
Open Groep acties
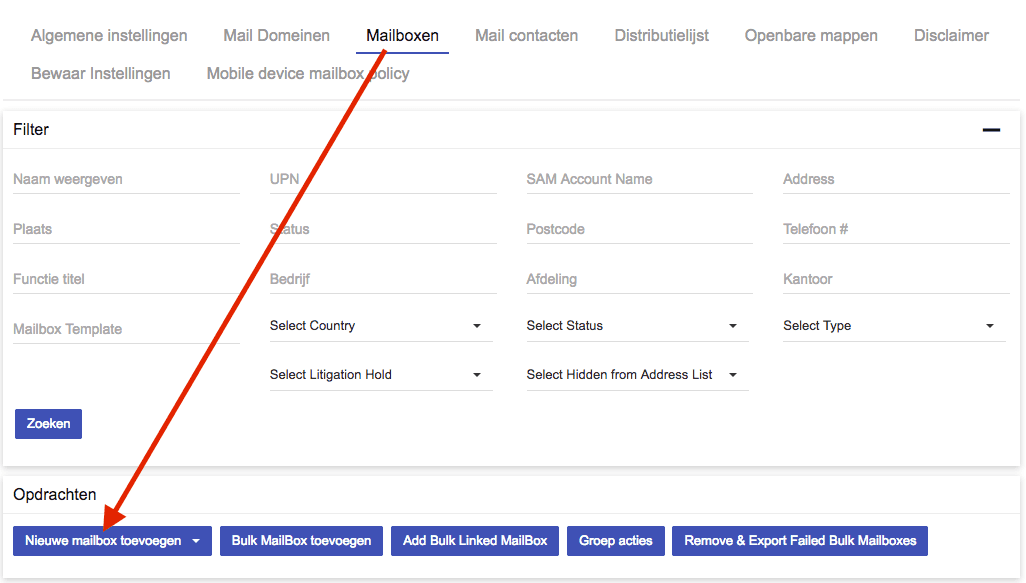pyautogui.click(x=615, y=540)
